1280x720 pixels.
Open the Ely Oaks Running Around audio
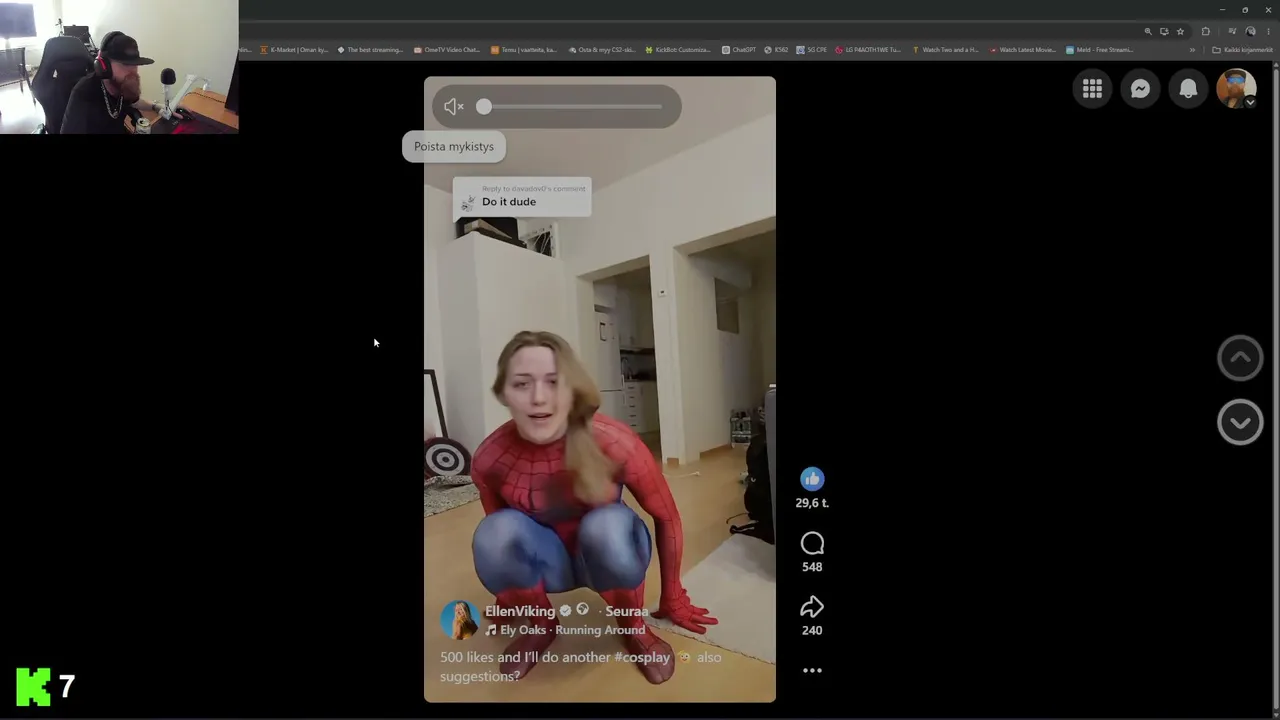(565, 630)
